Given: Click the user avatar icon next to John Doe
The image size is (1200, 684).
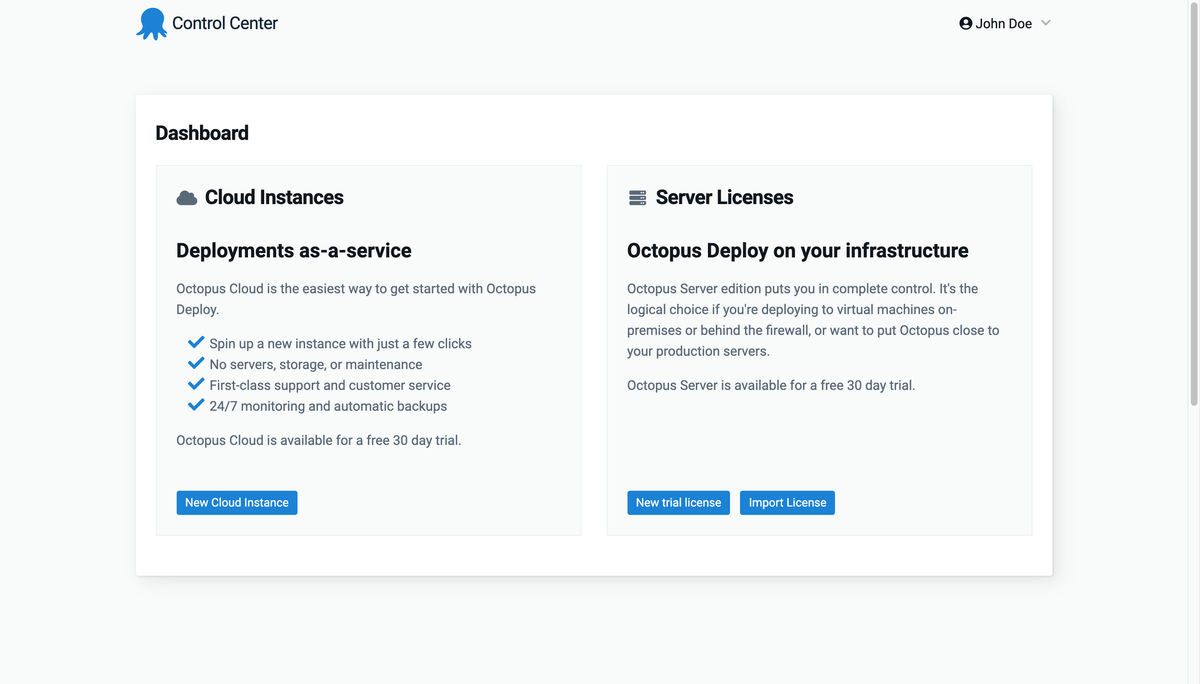Looking at the screenshot, I should (965, 22).
